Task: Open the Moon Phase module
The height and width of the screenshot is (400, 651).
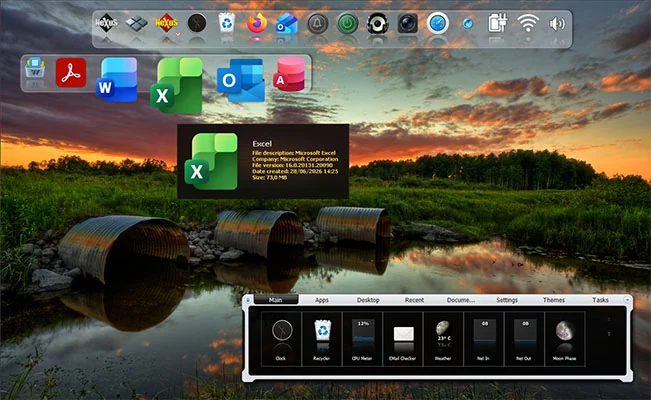Action: coord(565,339)
